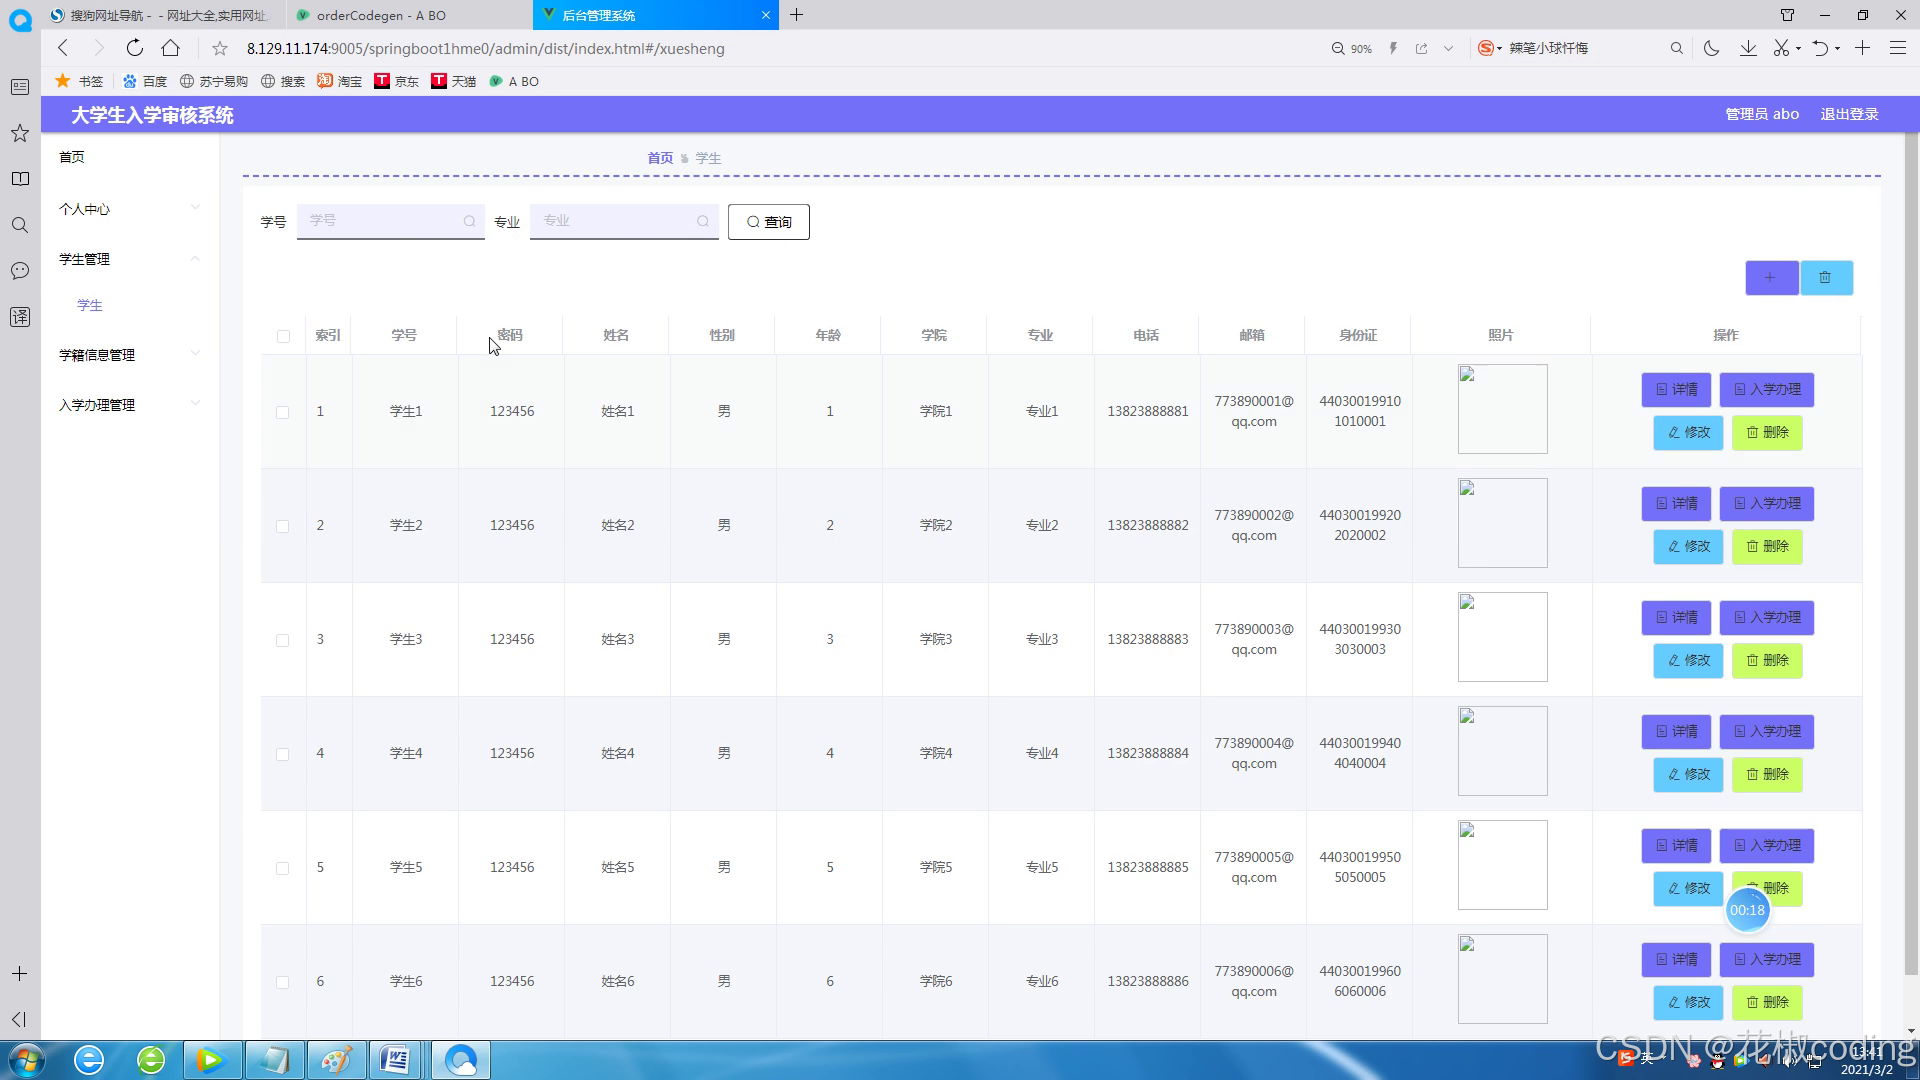Image resolution: width=1920 pixels, height=1080 pixels.
Task: Select all rows with the header checkbox
Action: (x=283, y=336)
